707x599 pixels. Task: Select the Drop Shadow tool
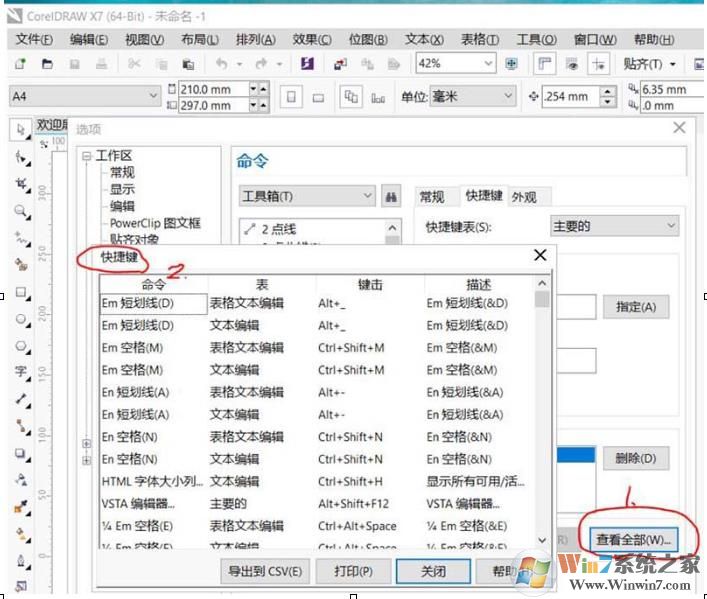[21, 453]
